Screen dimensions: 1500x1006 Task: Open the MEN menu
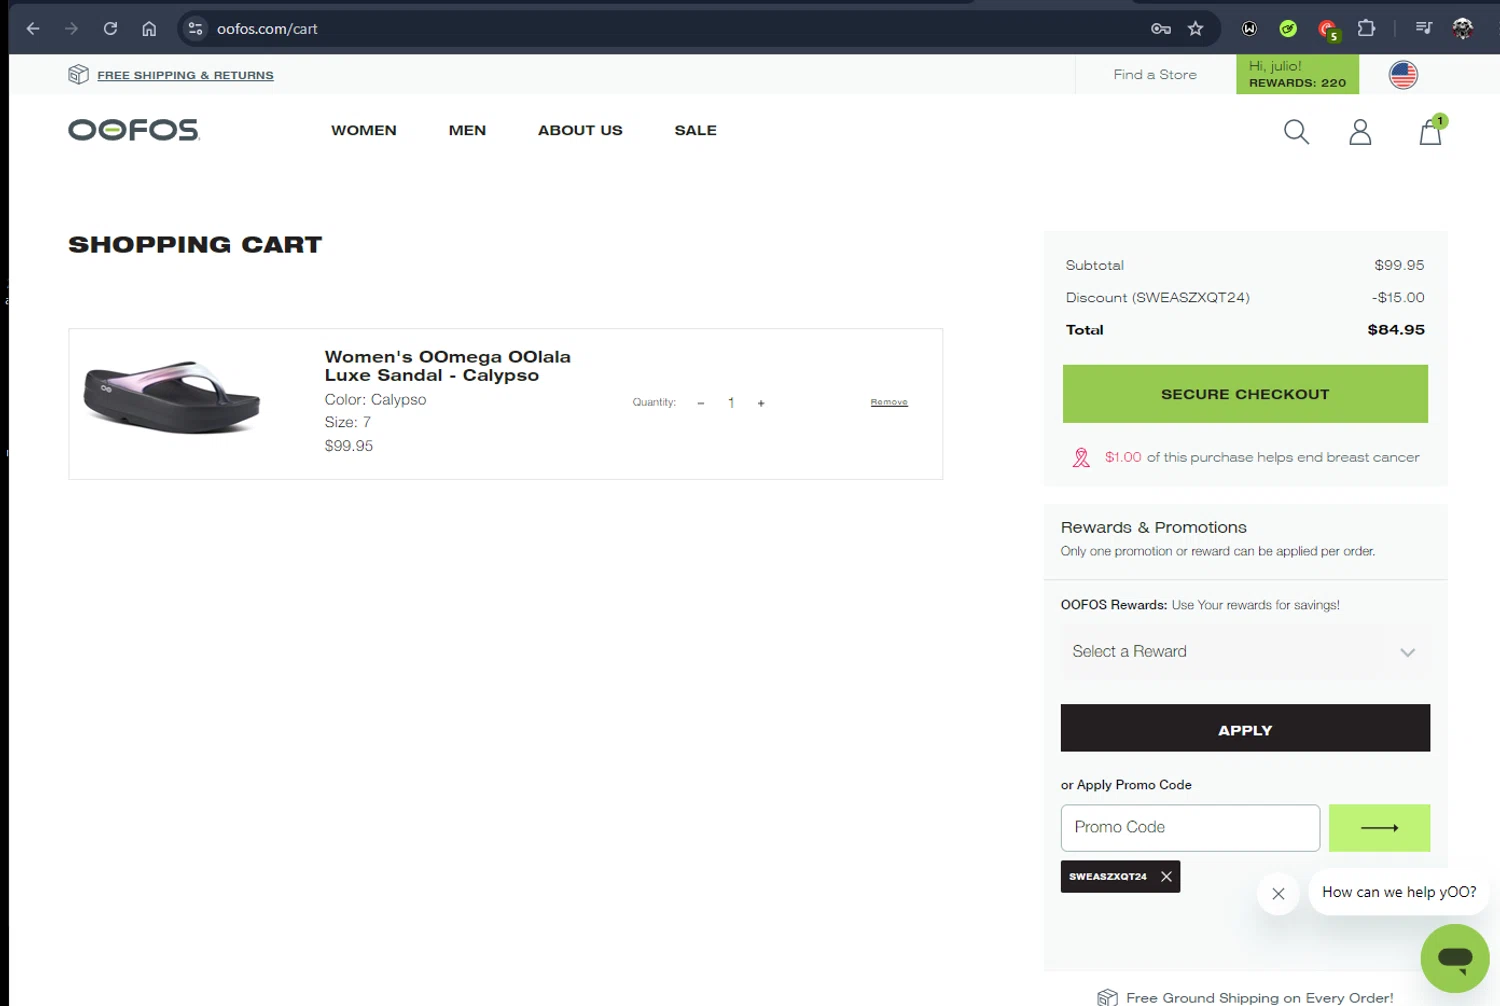tap(467, 130)
